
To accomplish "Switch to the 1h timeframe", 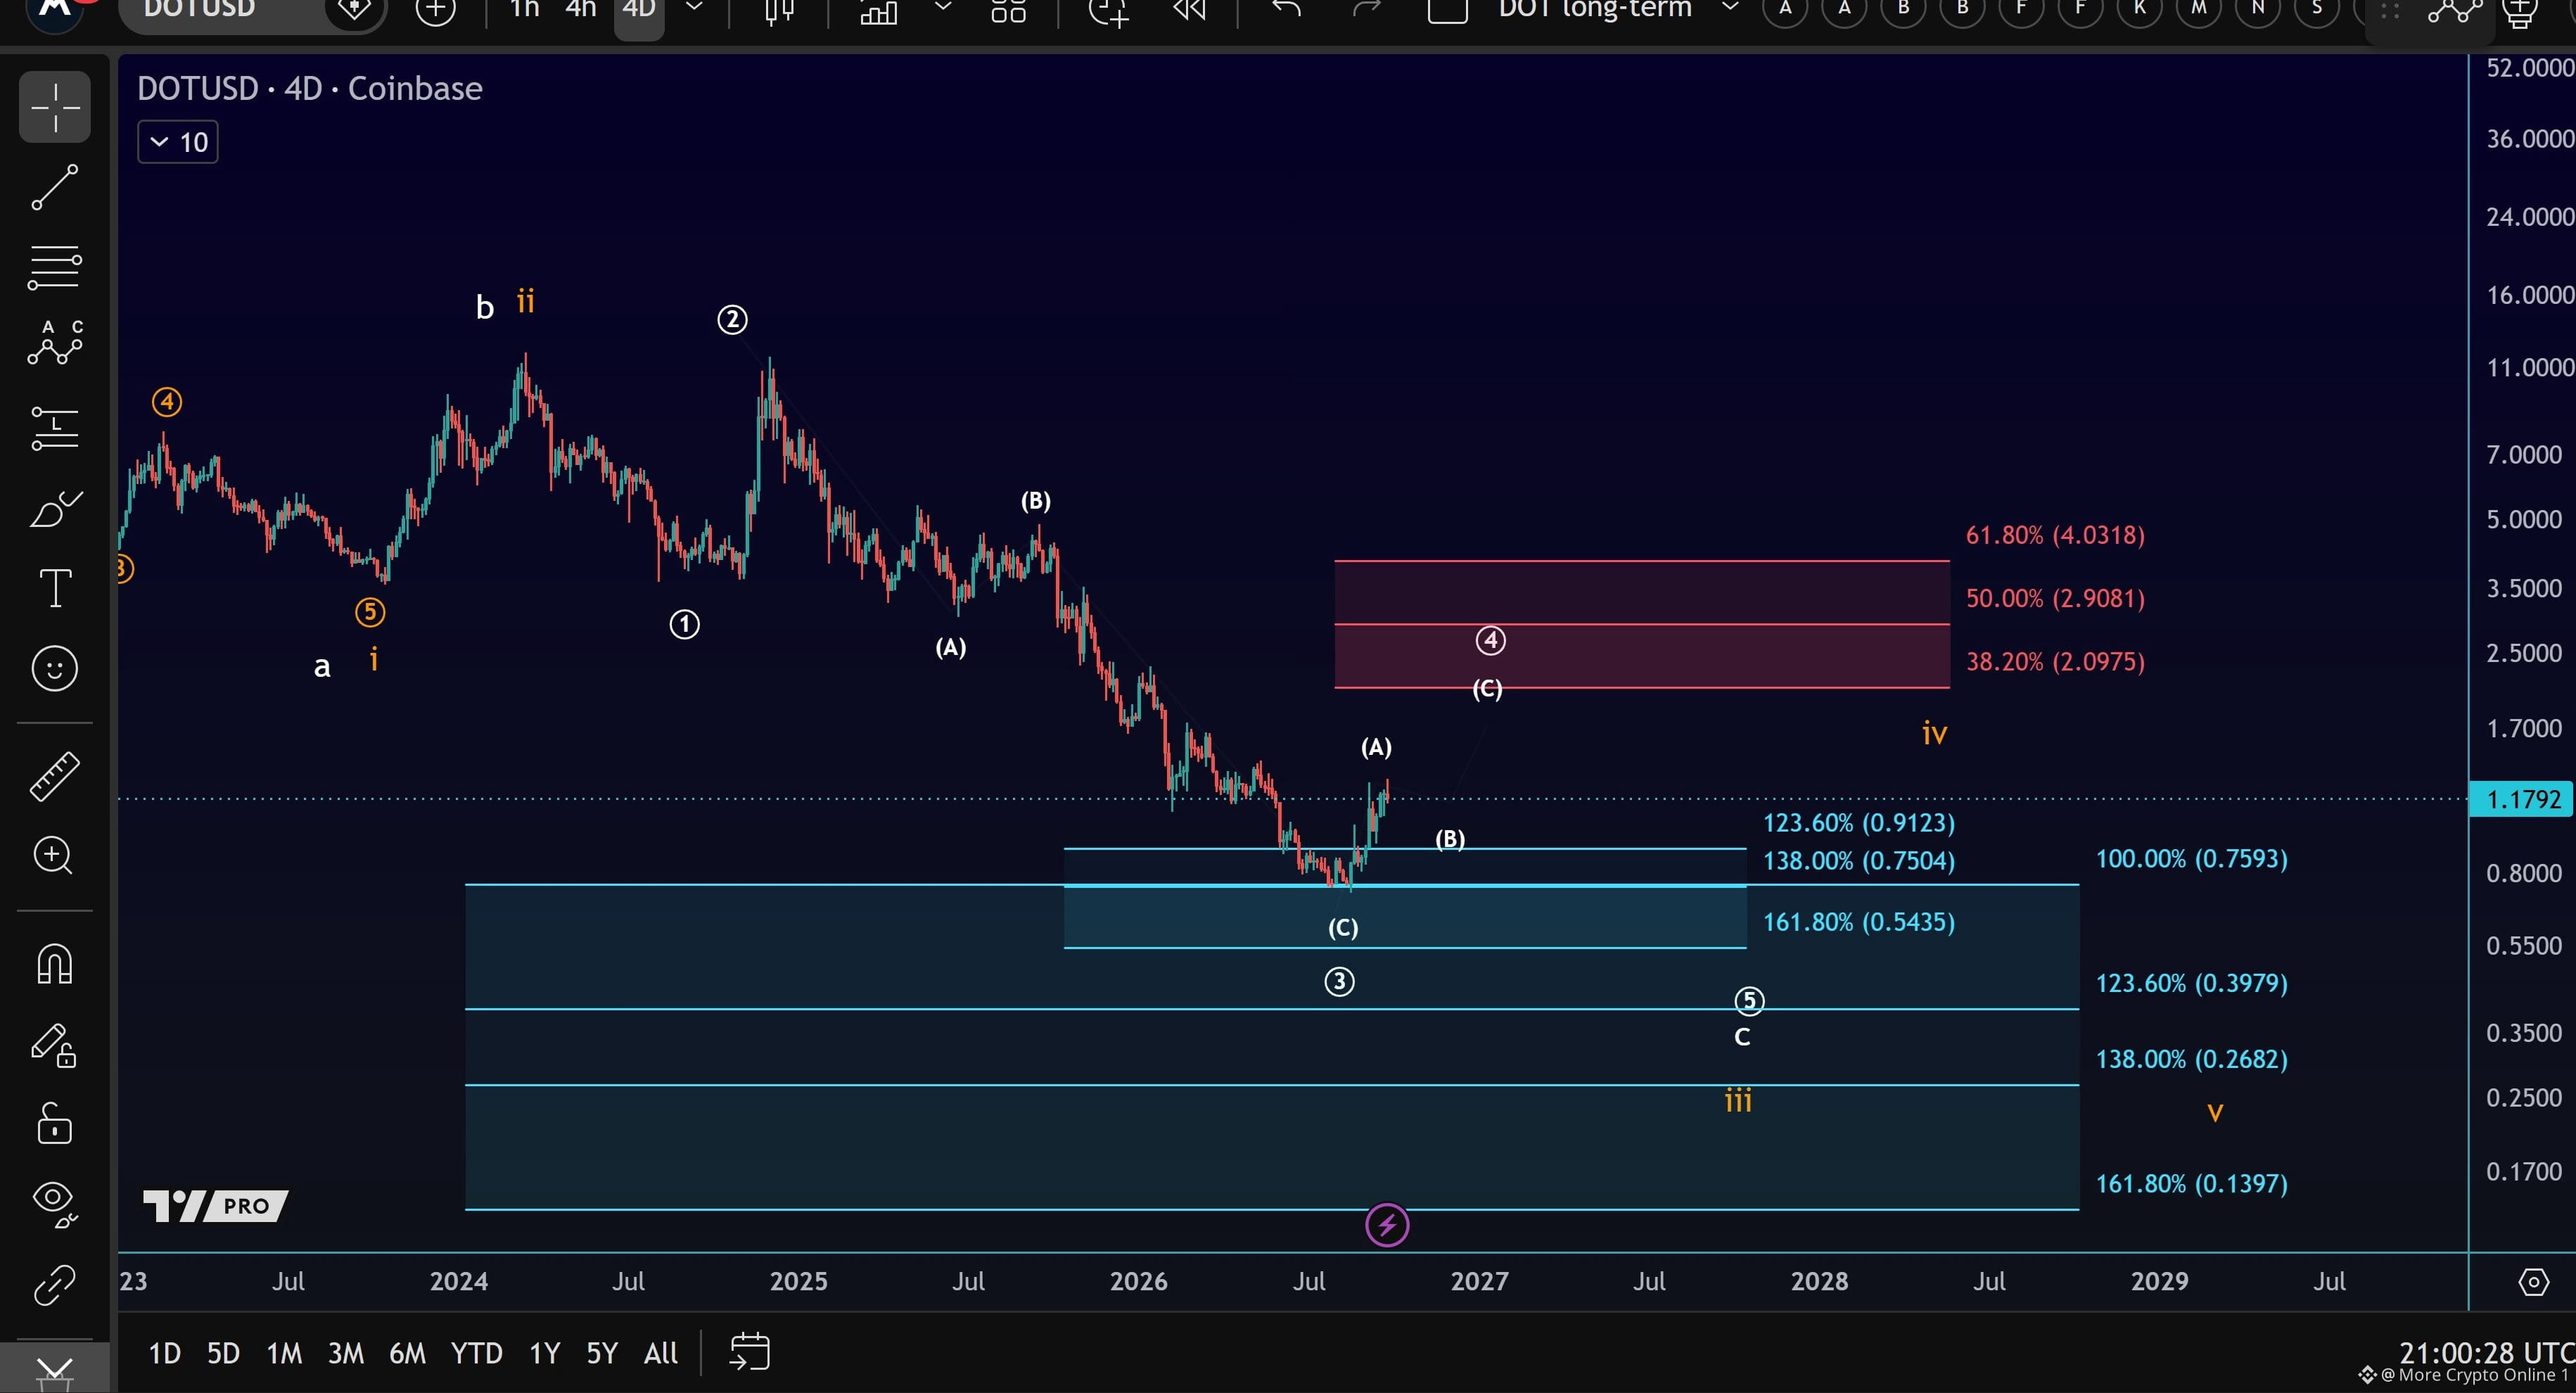I will pos(524,10).
